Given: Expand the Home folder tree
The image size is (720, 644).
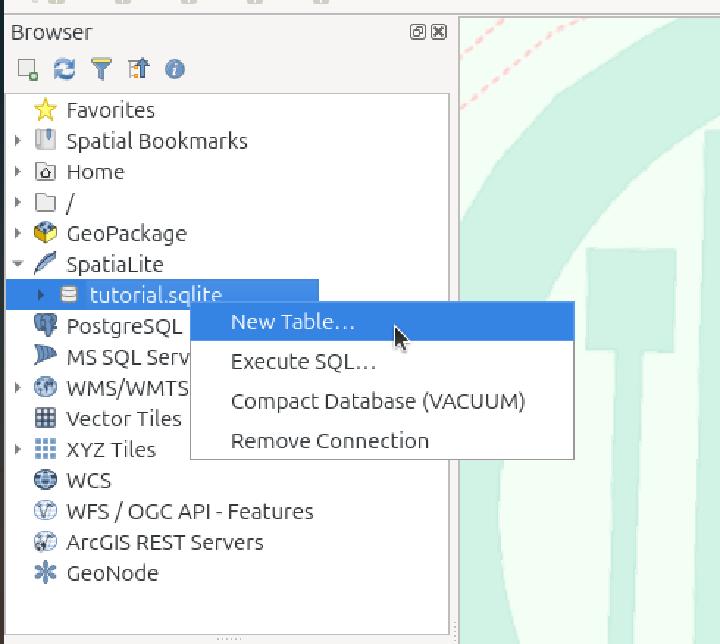Looking at the screenshot, I should [18, 172].
